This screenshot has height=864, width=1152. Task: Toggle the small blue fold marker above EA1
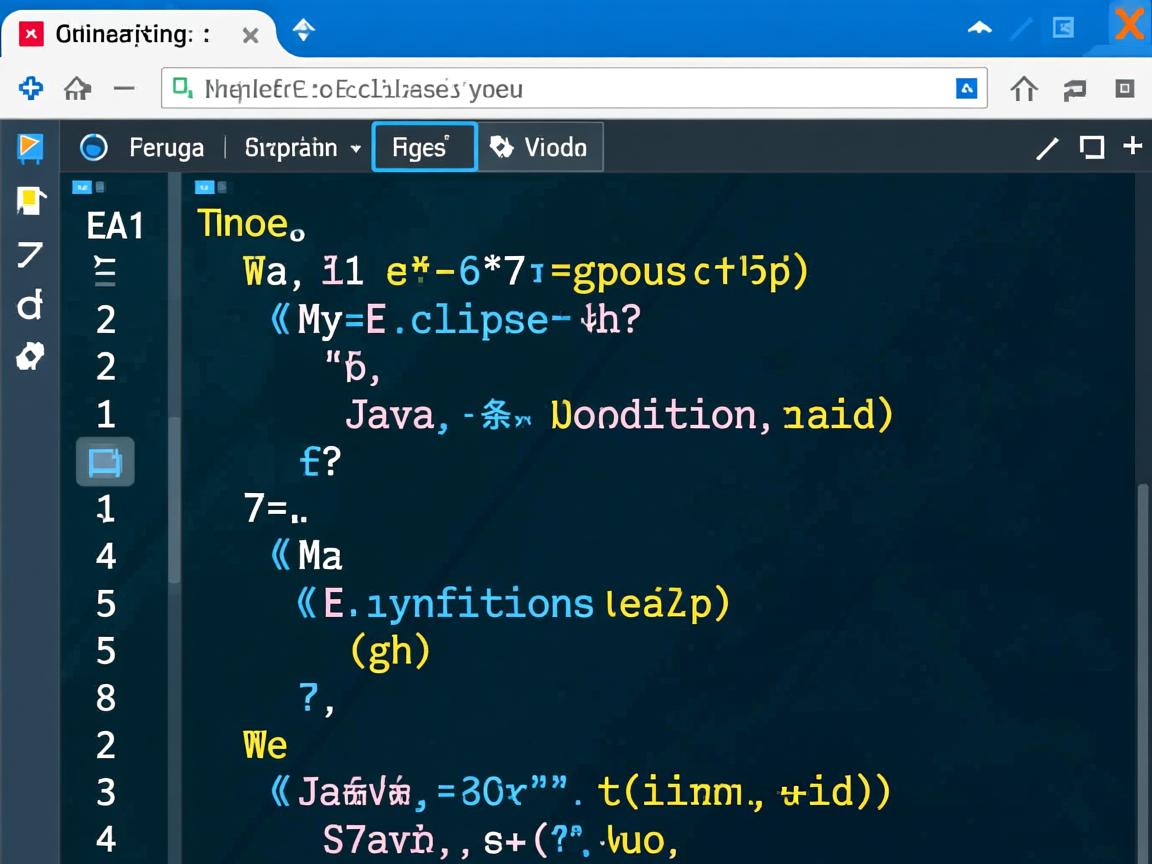84,187
